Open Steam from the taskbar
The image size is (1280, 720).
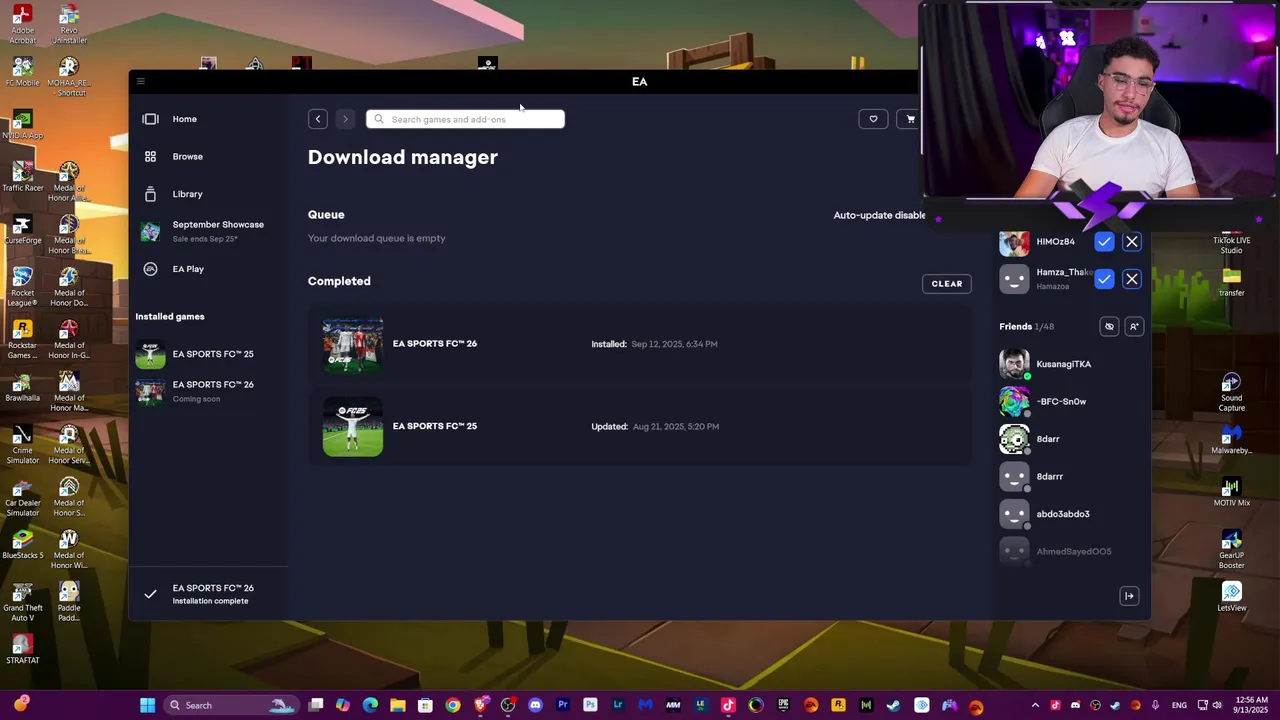(893, 706)
